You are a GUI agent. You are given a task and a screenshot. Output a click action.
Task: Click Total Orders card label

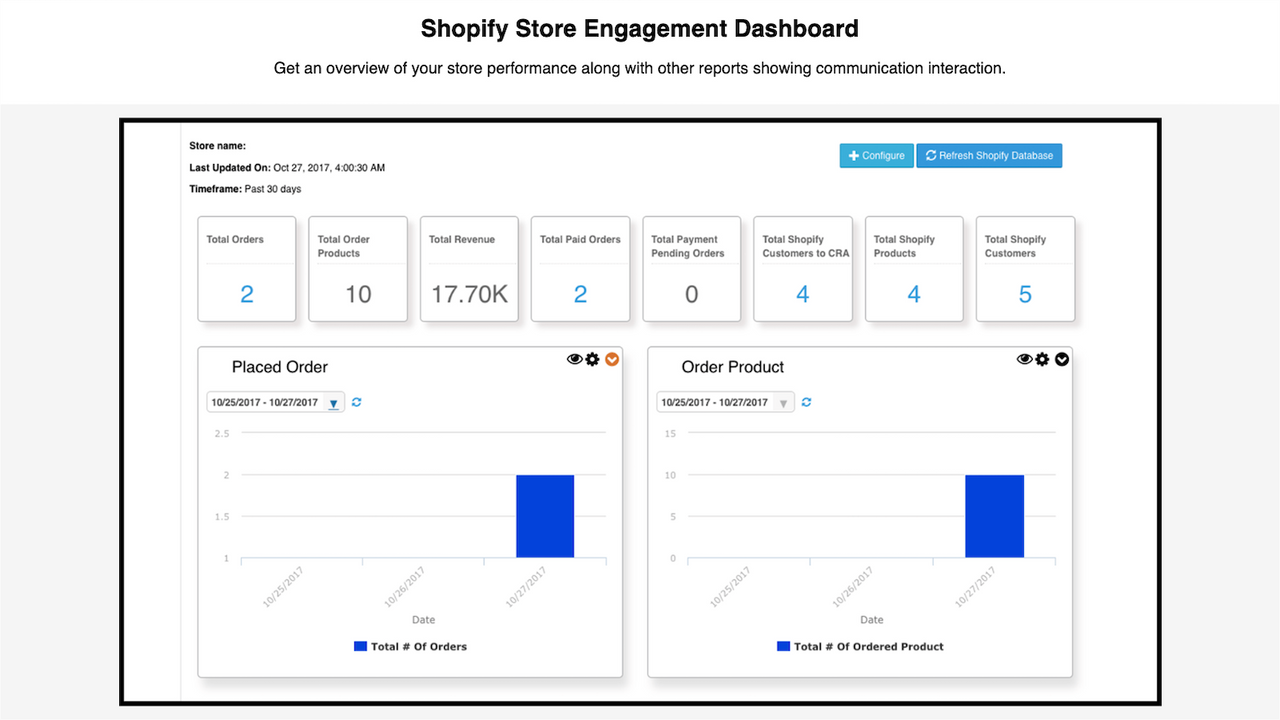[235, 239]
